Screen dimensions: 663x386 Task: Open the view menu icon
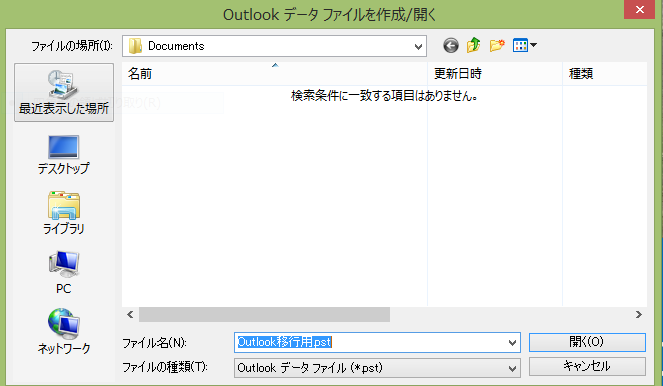point(520,45)
